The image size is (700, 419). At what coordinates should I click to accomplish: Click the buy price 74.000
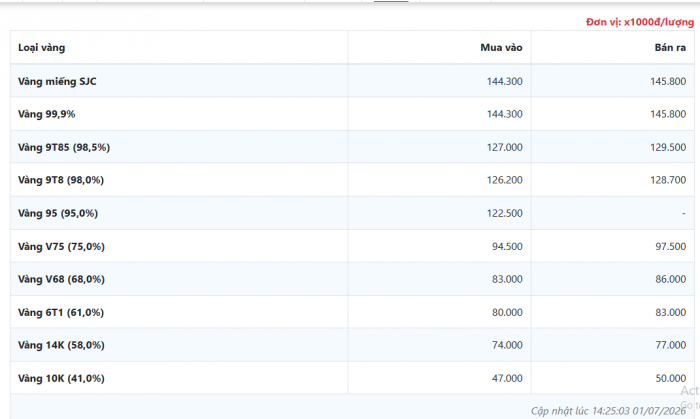click(507, 345)
